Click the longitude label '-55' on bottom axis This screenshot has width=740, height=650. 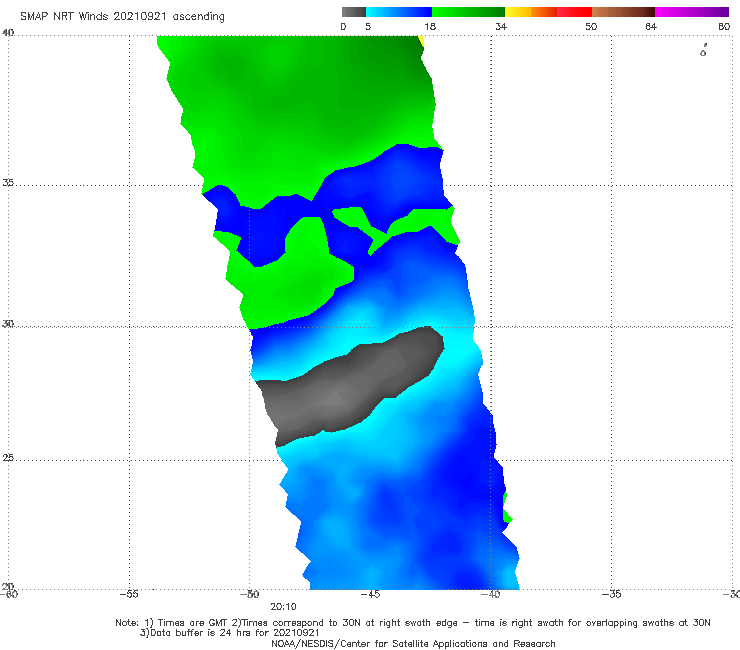click(129, 594)
